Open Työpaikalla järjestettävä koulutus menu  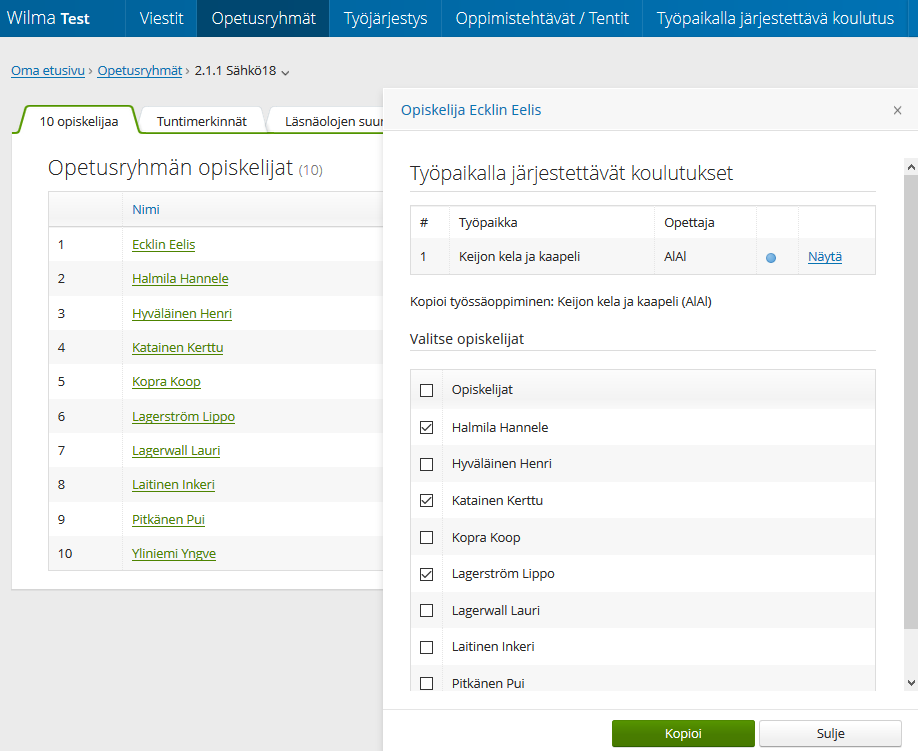click(x=775, y=18)
